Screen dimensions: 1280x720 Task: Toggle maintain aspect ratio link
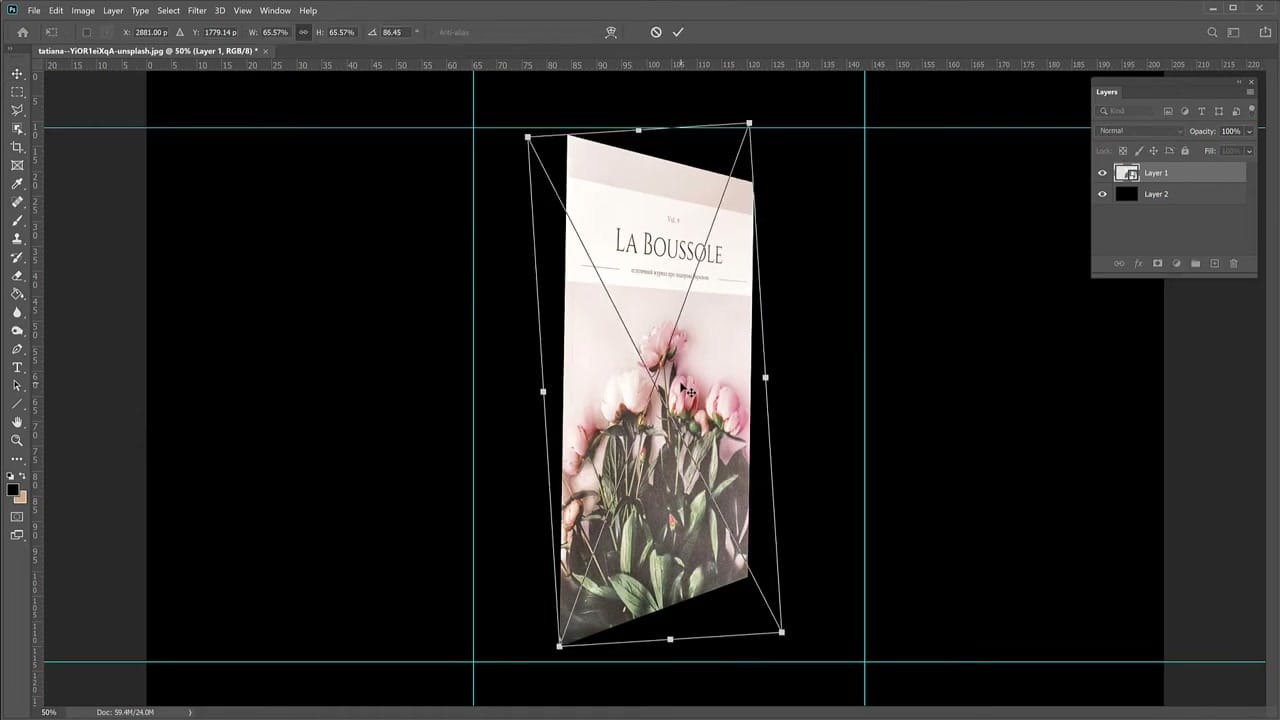click(303, 32)
